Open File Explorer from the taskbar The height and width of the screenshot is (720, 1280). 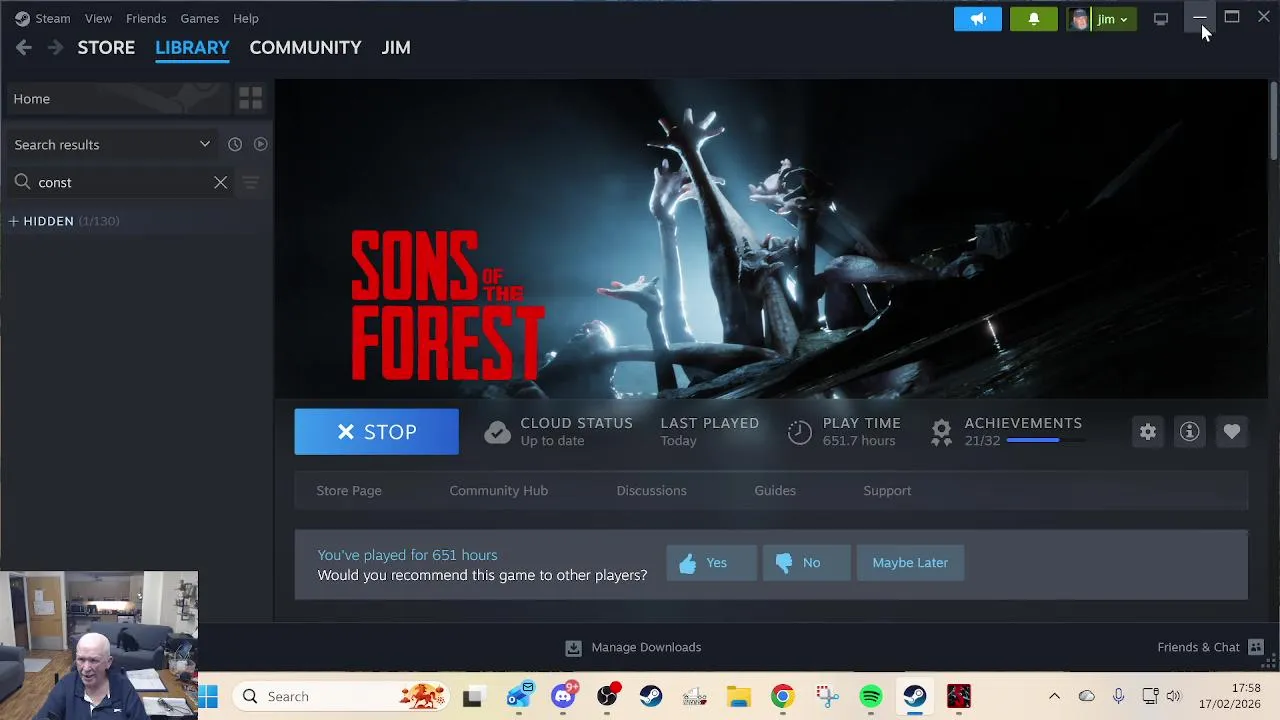(738, 696)
